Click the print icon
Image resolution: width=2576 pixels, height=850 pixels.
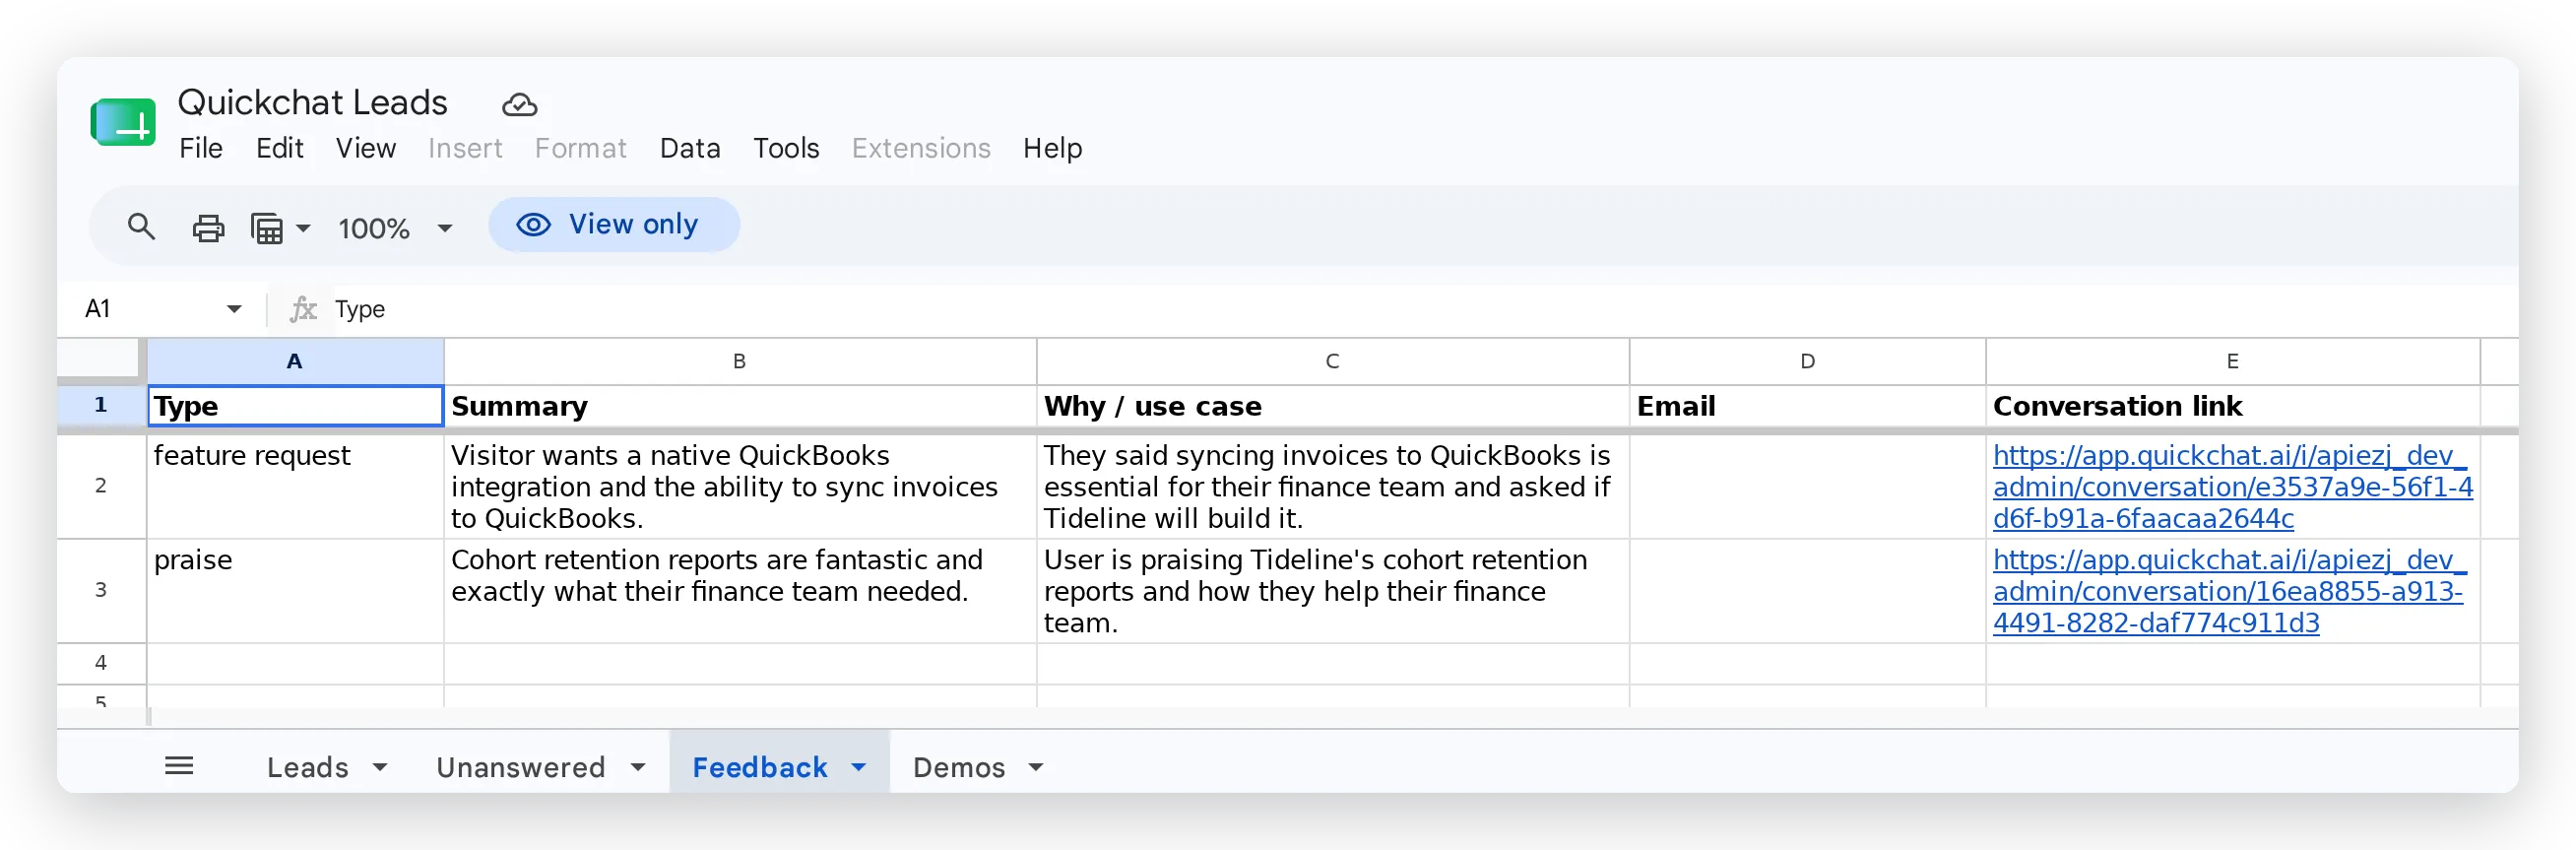208,228
